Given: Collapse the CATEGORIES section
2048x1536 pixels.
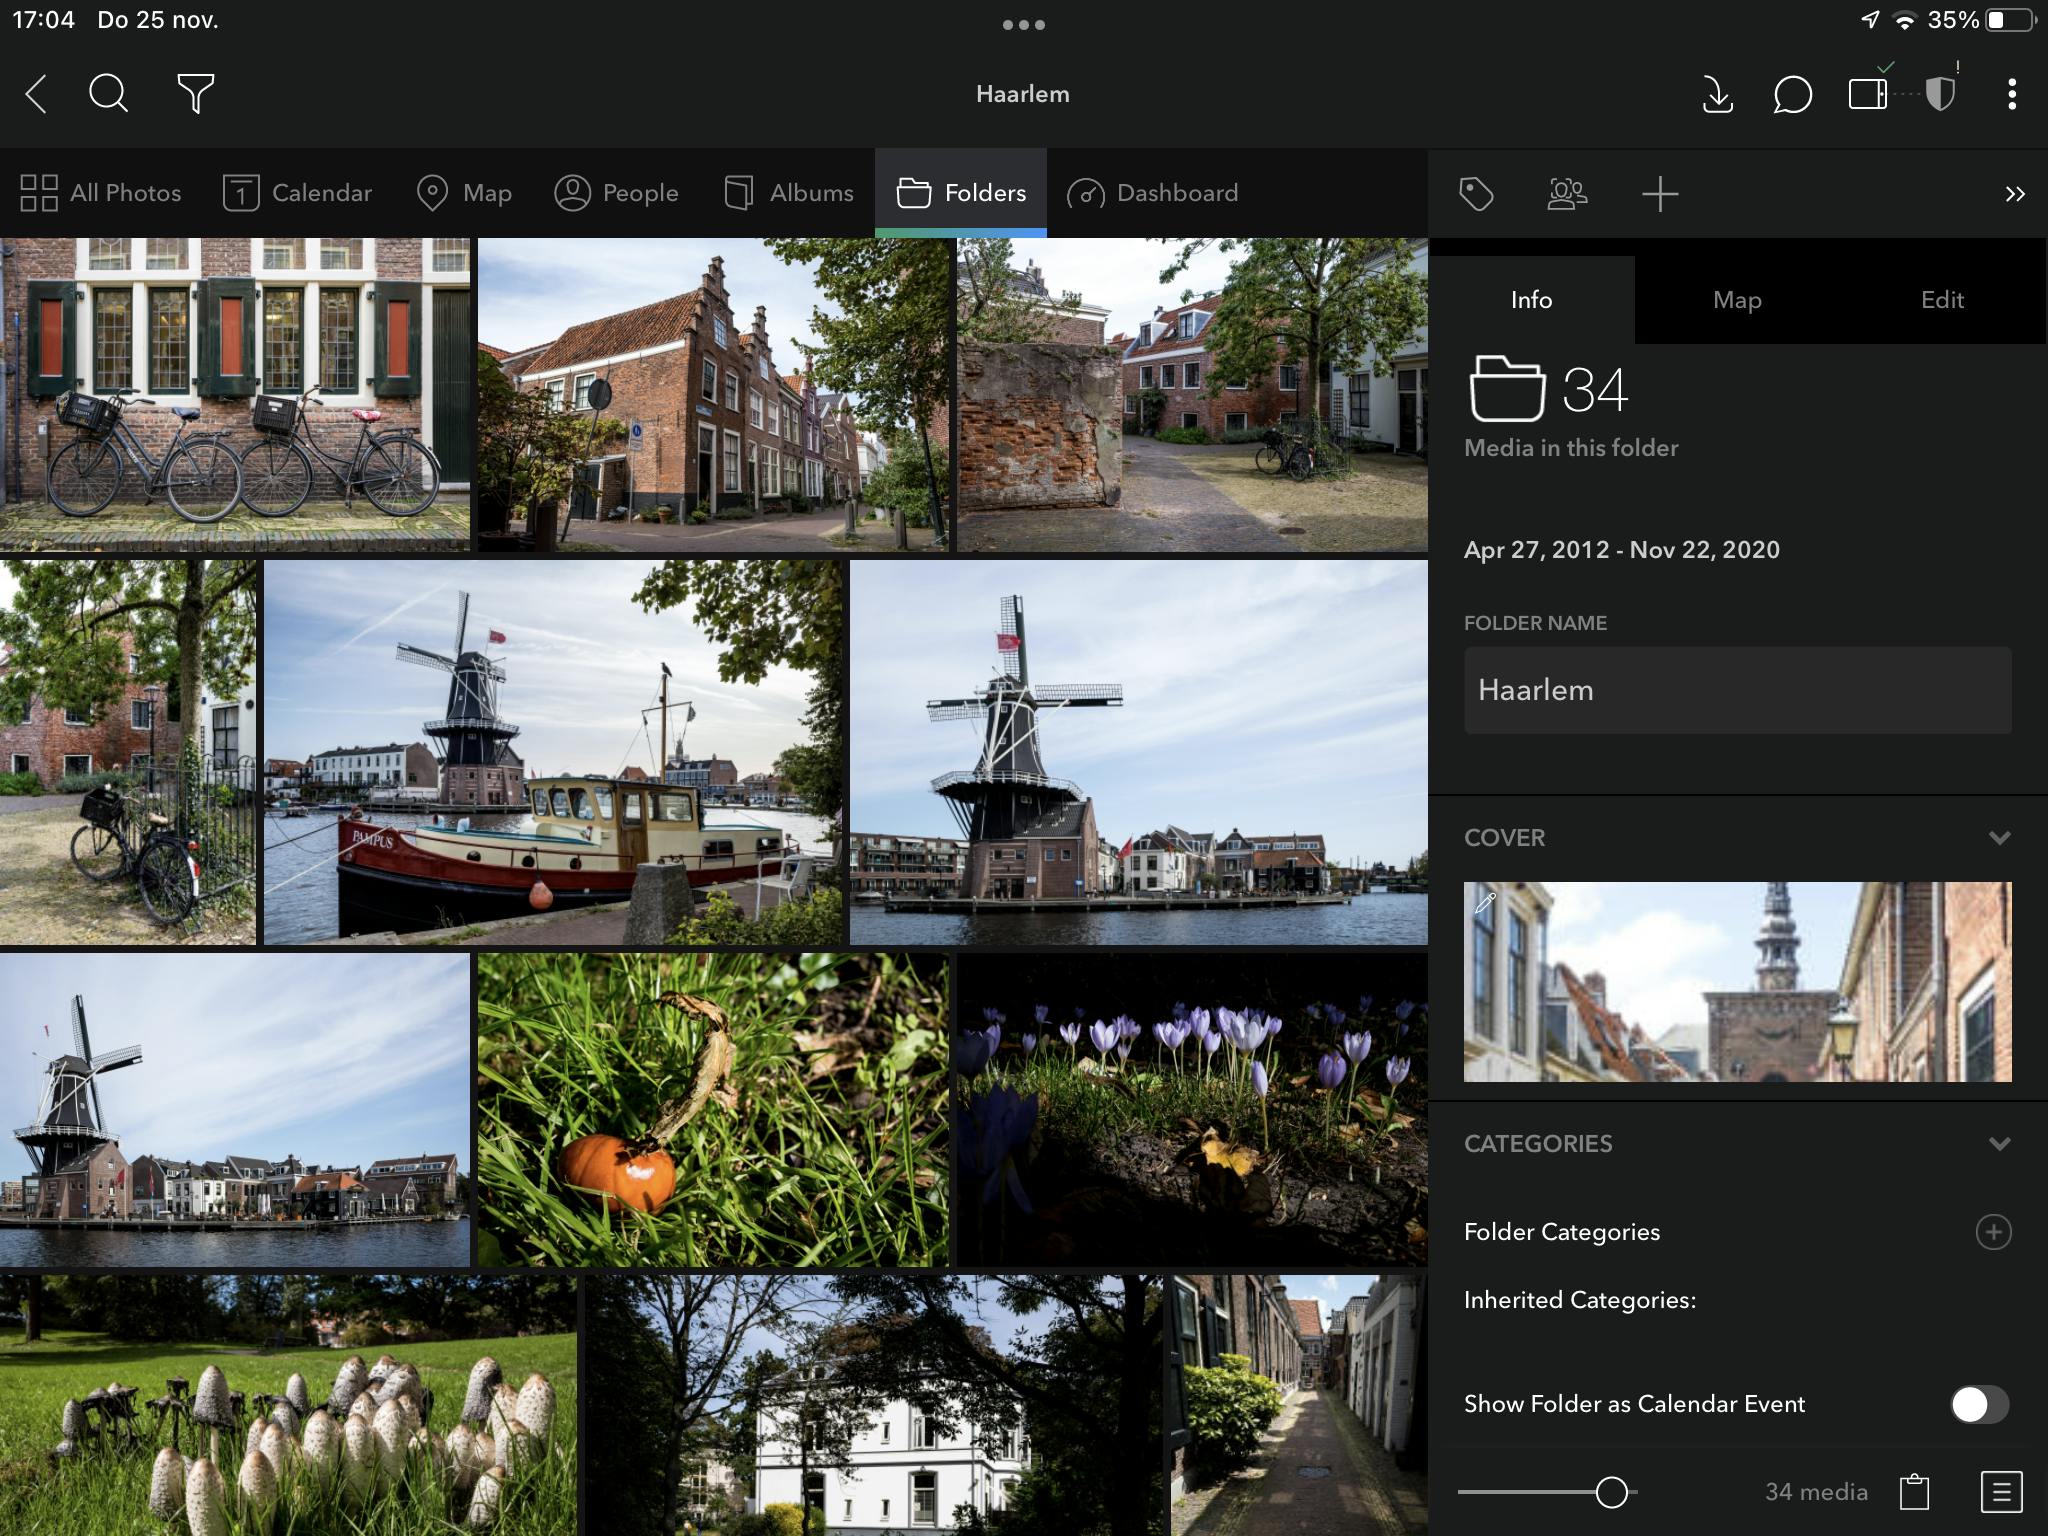Looking at the screenshot, I should 1999,1144.
